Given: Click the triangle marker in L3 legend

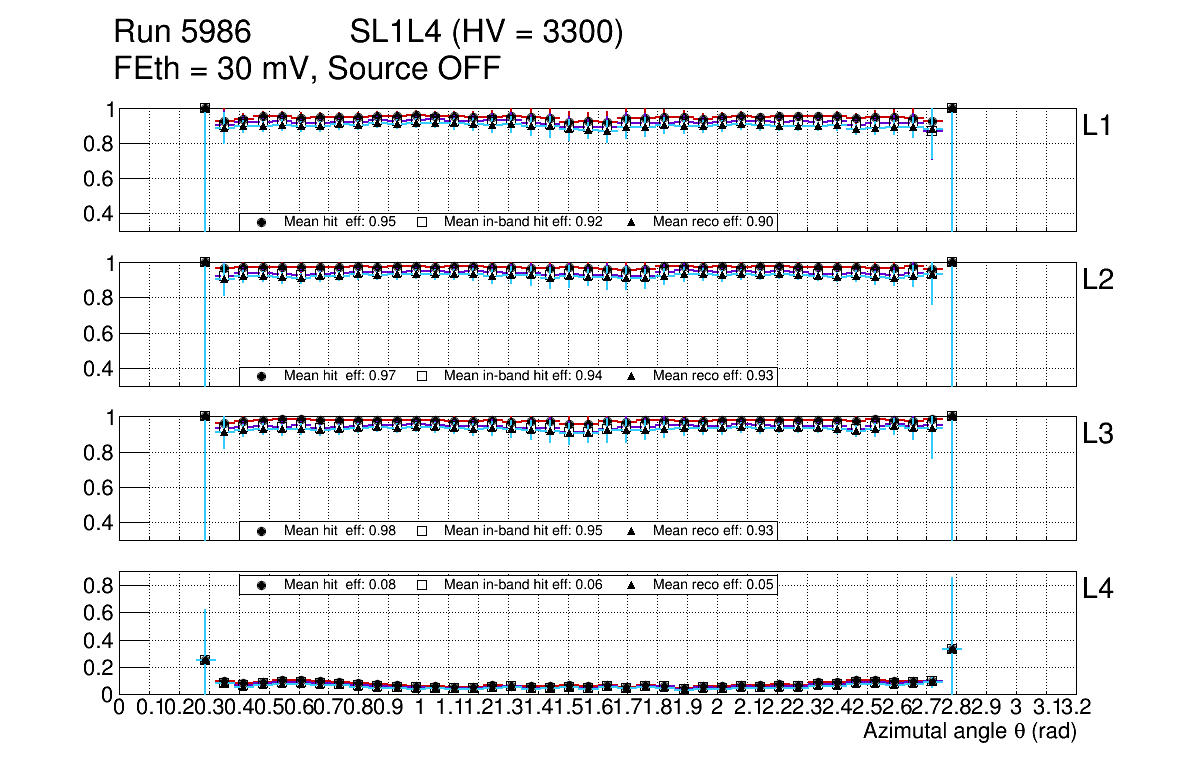Looking at the screenshot, I should tap(632, 531).
